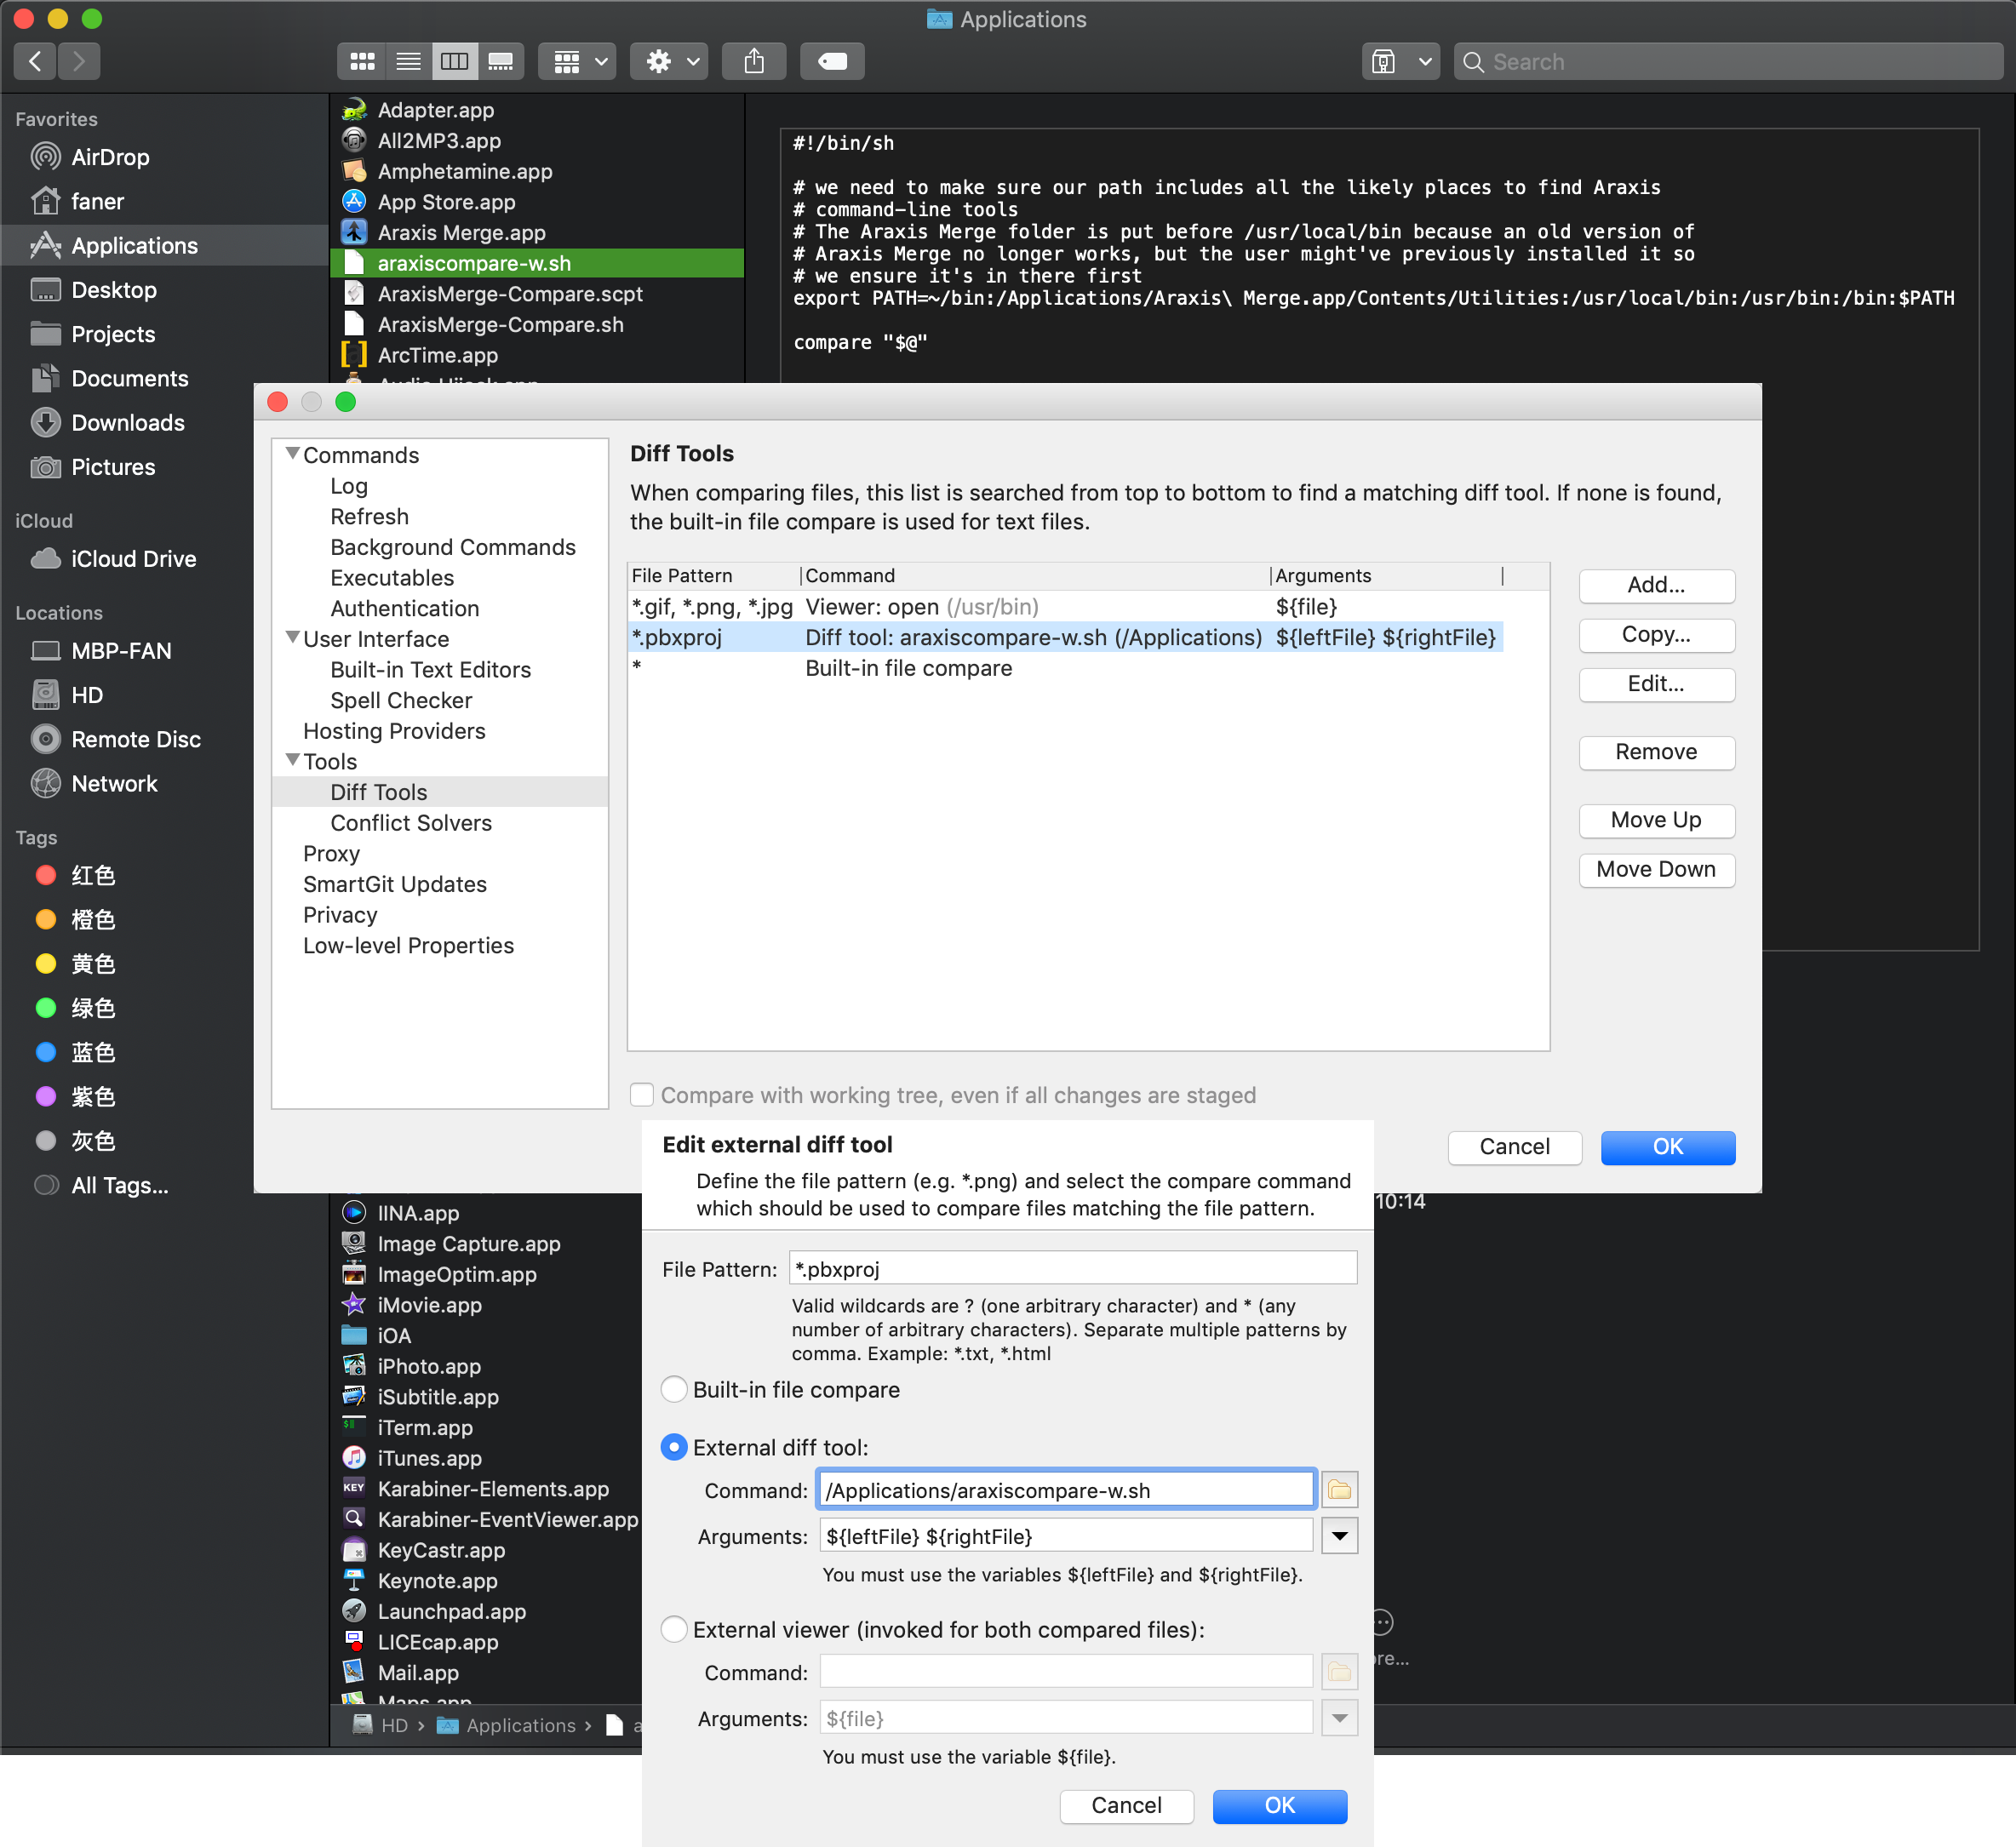Select the grid view icon in toolbar

[364, 61]
